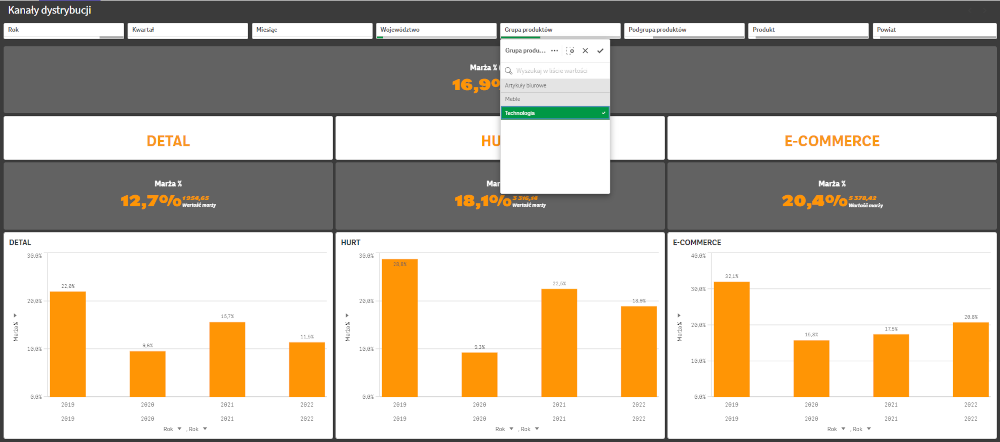The width and height of the screenshot is (1000, 442).
Task: Expand the Marża % axis arrow on DETAL chart
Action: [x=15, y=314]
